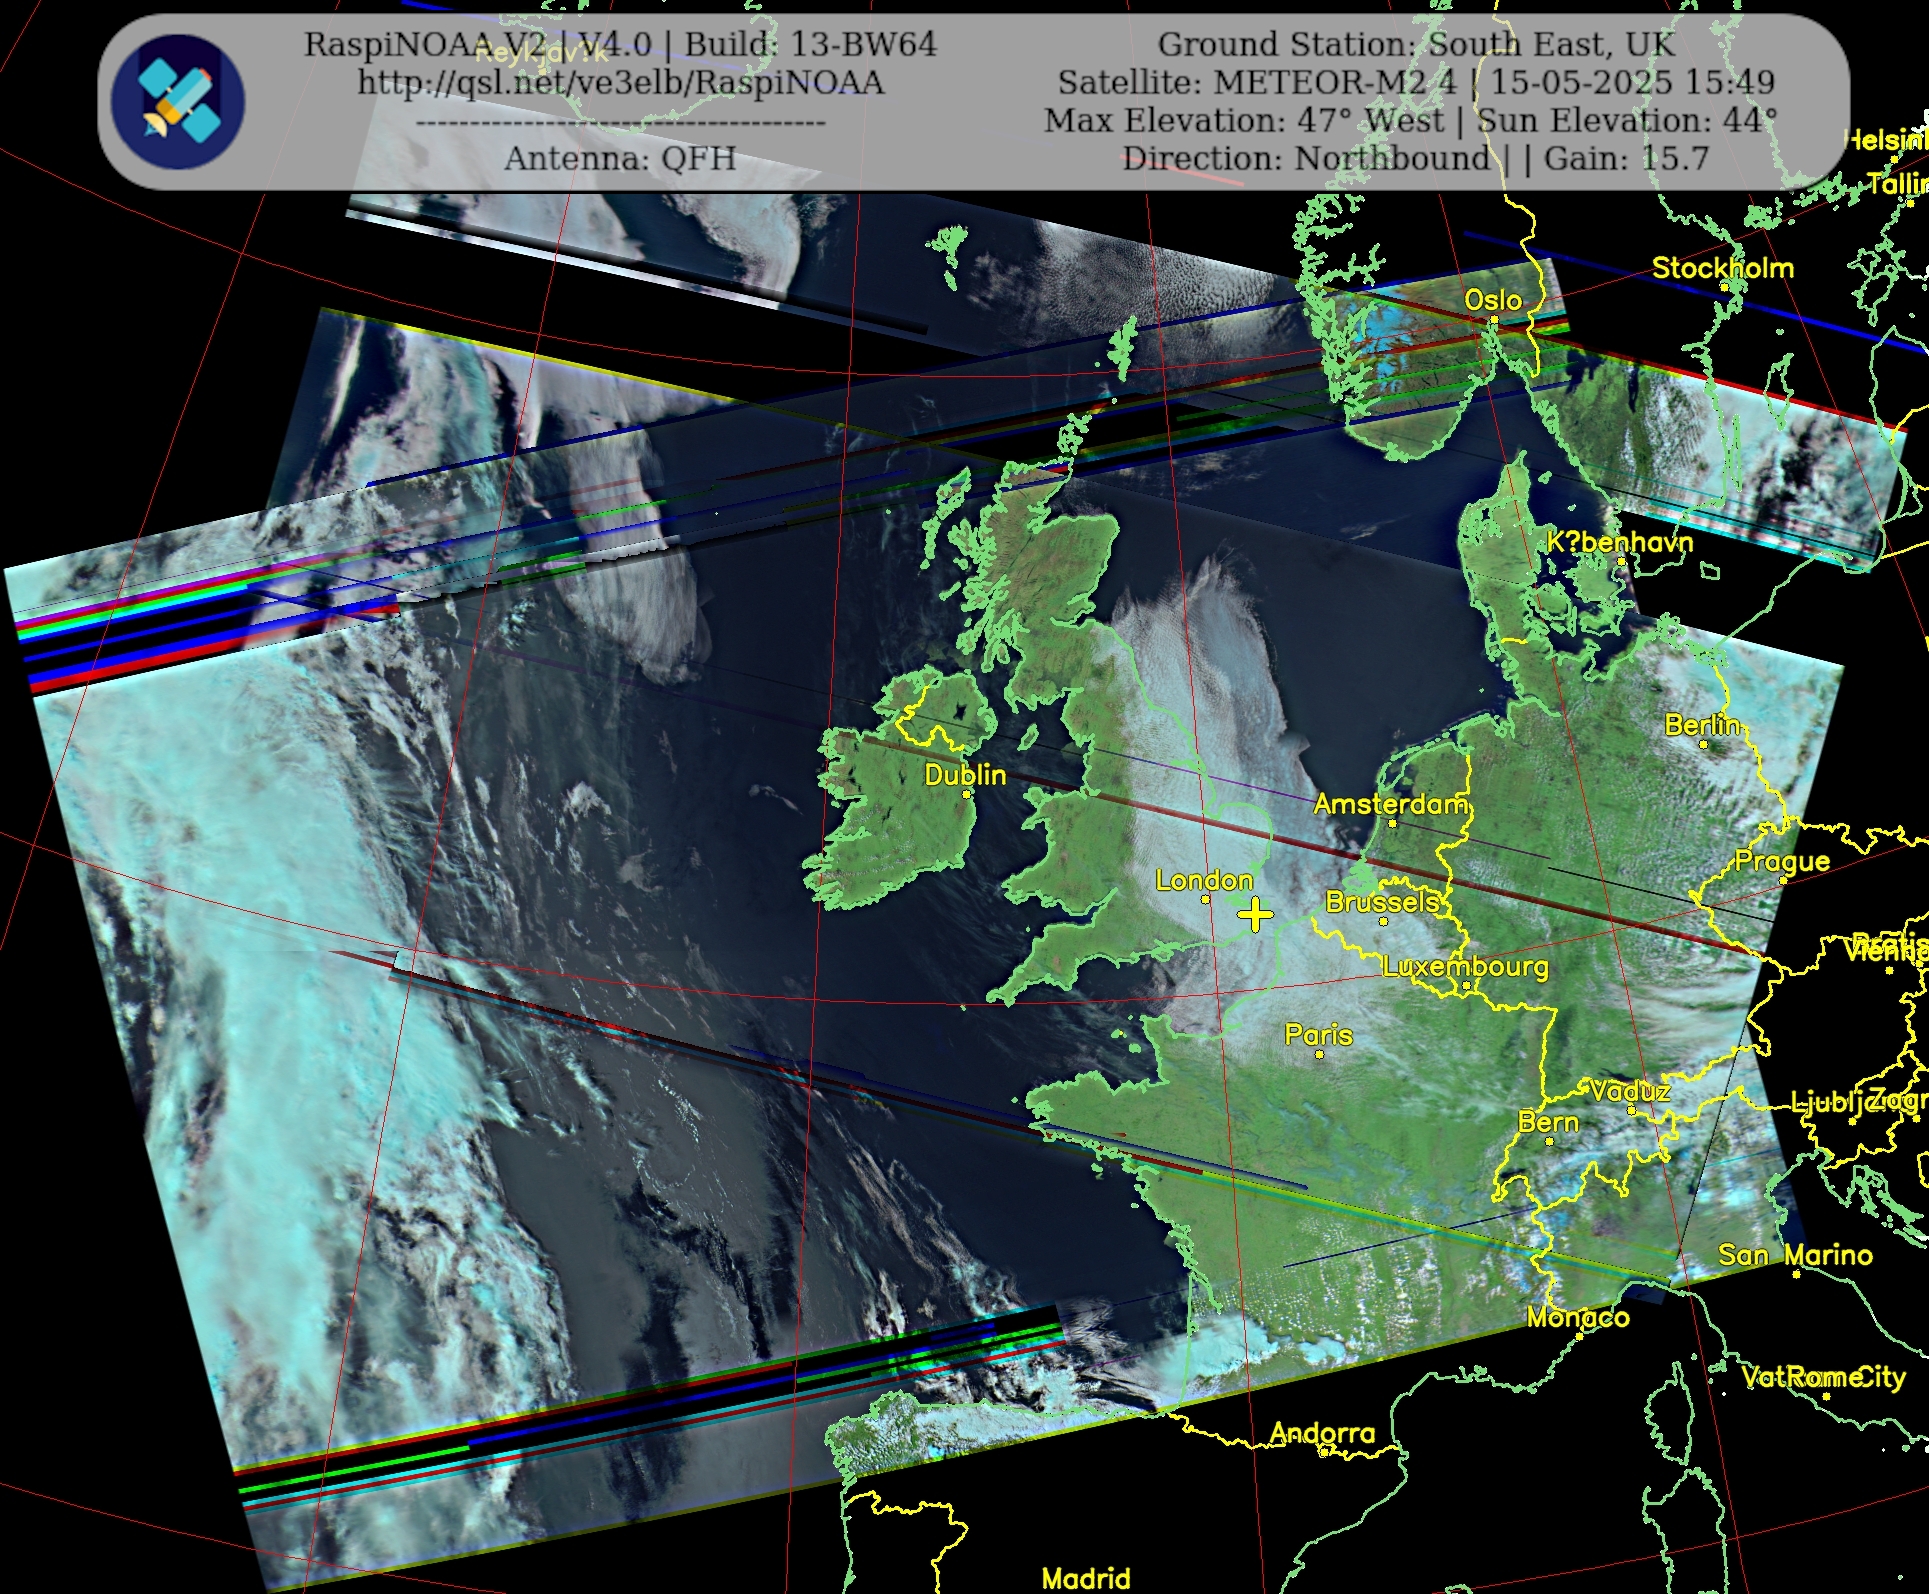Click the Bern city label
The height and width of the screenshot is (1594, 1929).
coord(1548,1122)
